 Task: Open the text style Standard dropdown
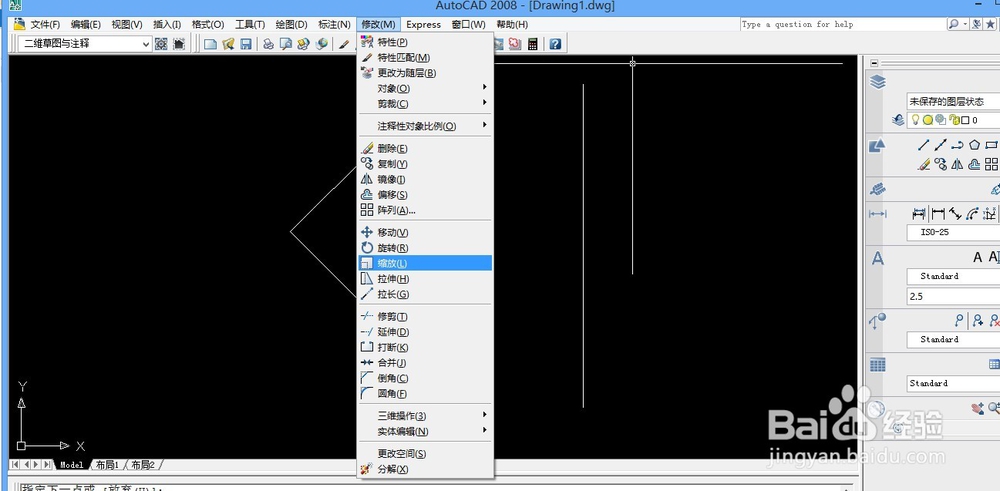953,276
